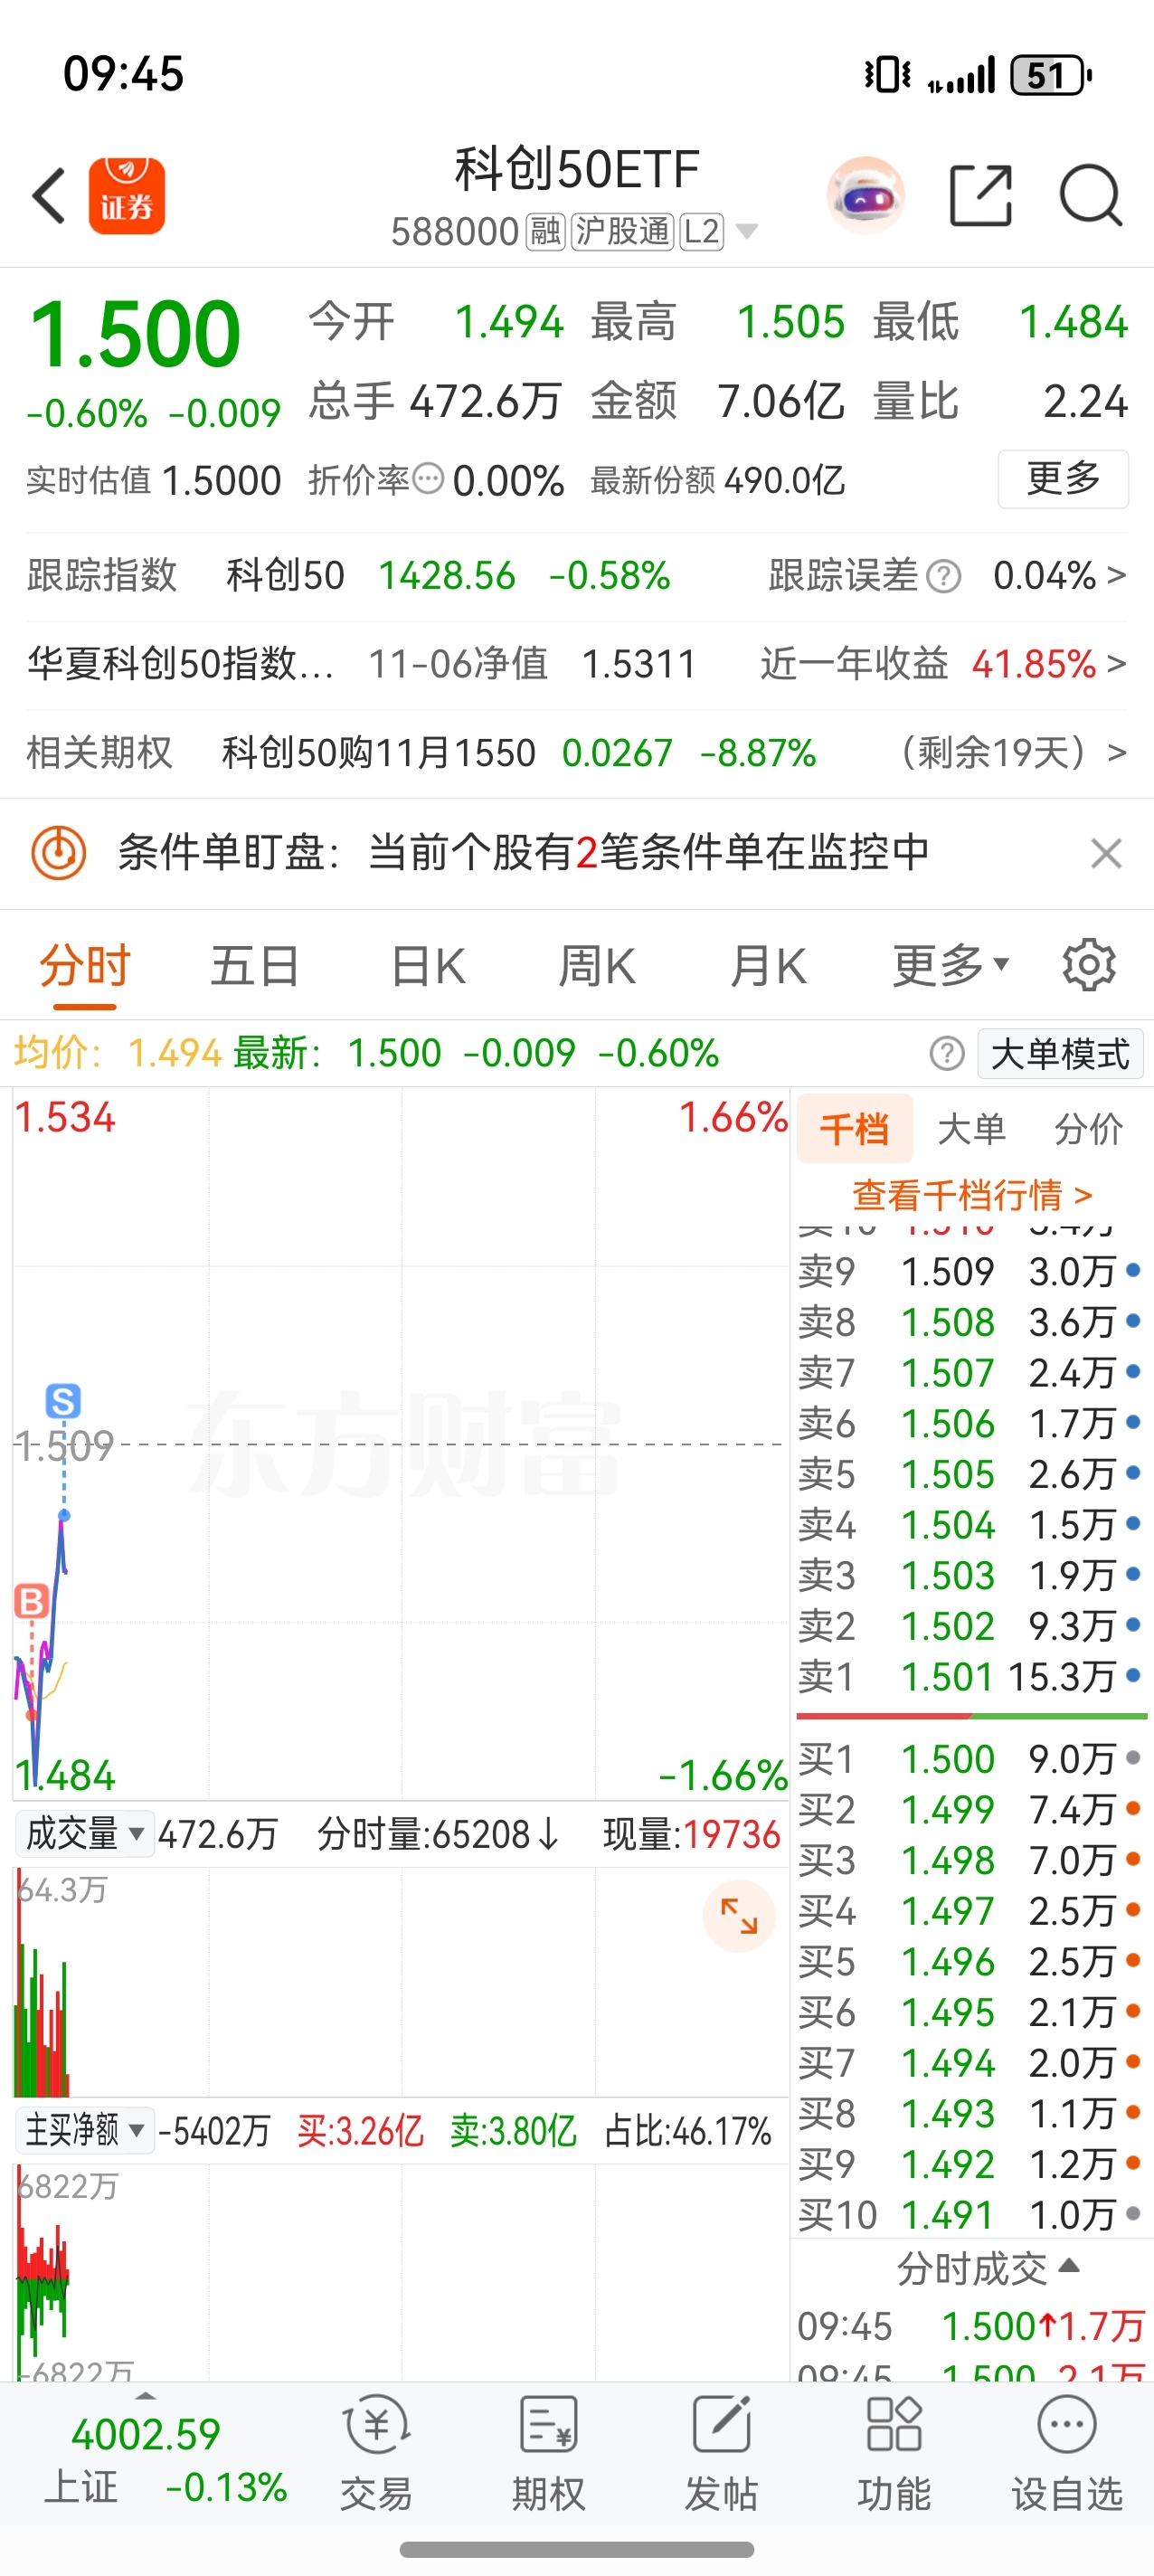Switch to the 大单 tab
The width and height of the screenshot is (1154, 2576).
[x=971, y=1129]
